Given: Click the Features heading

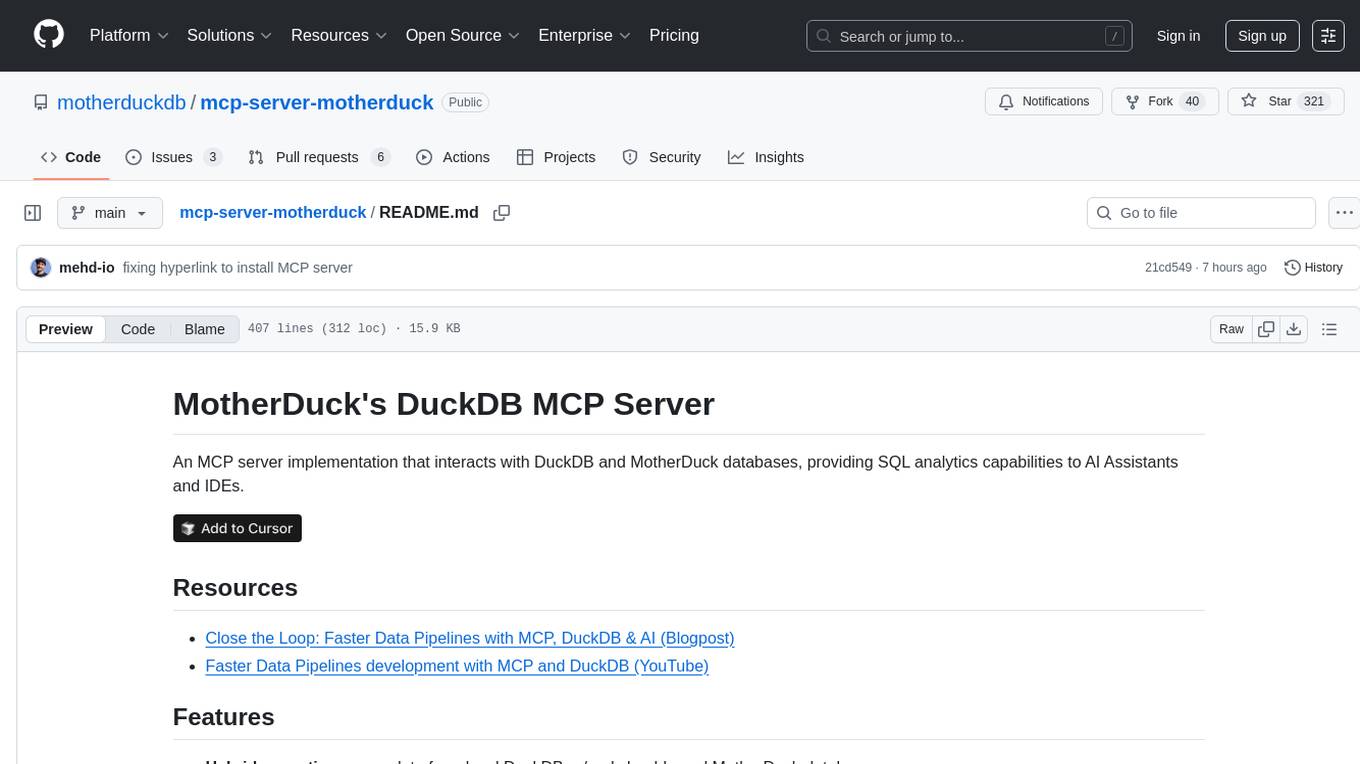Looking at the screenshot, I should 224,717.
